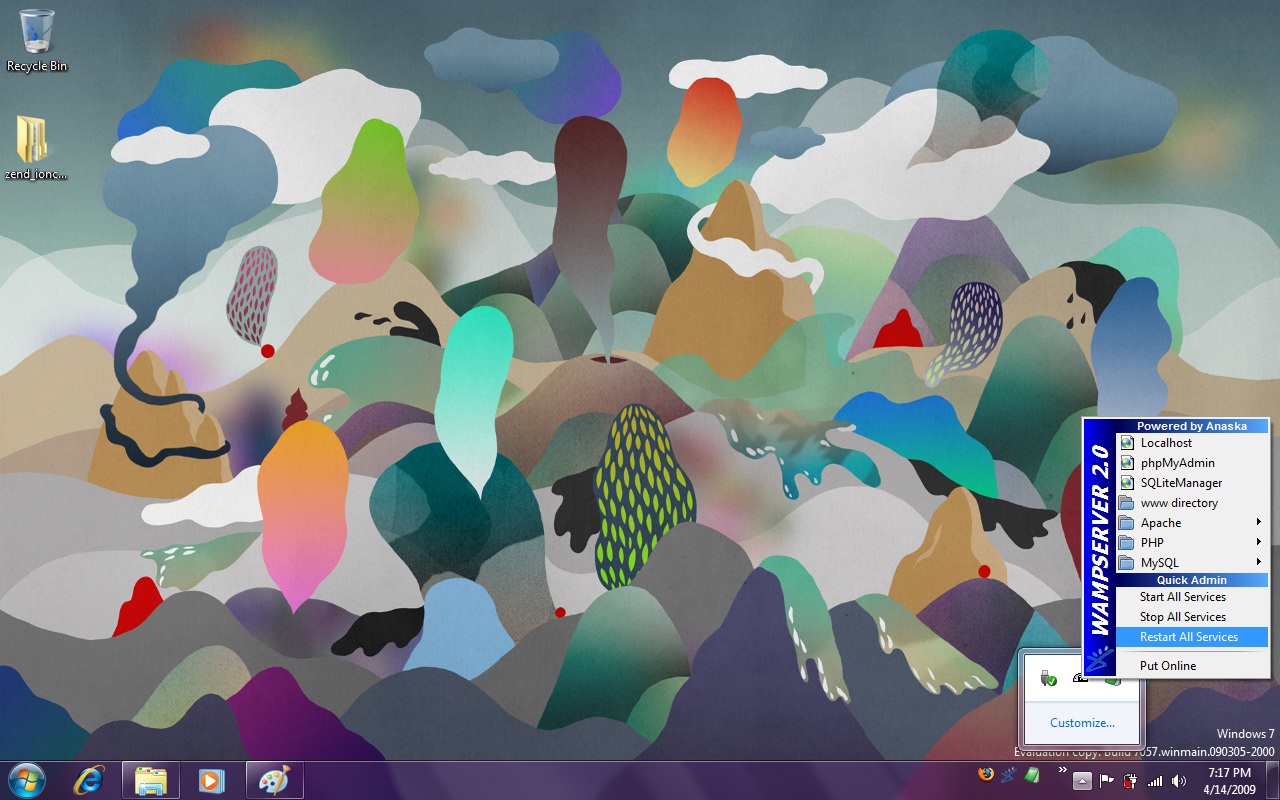Image resolution: width=1280 pixels, height=800 pixels.
Task: Click the Firefox icon in the taskbar tray
Action: (987, 775)
